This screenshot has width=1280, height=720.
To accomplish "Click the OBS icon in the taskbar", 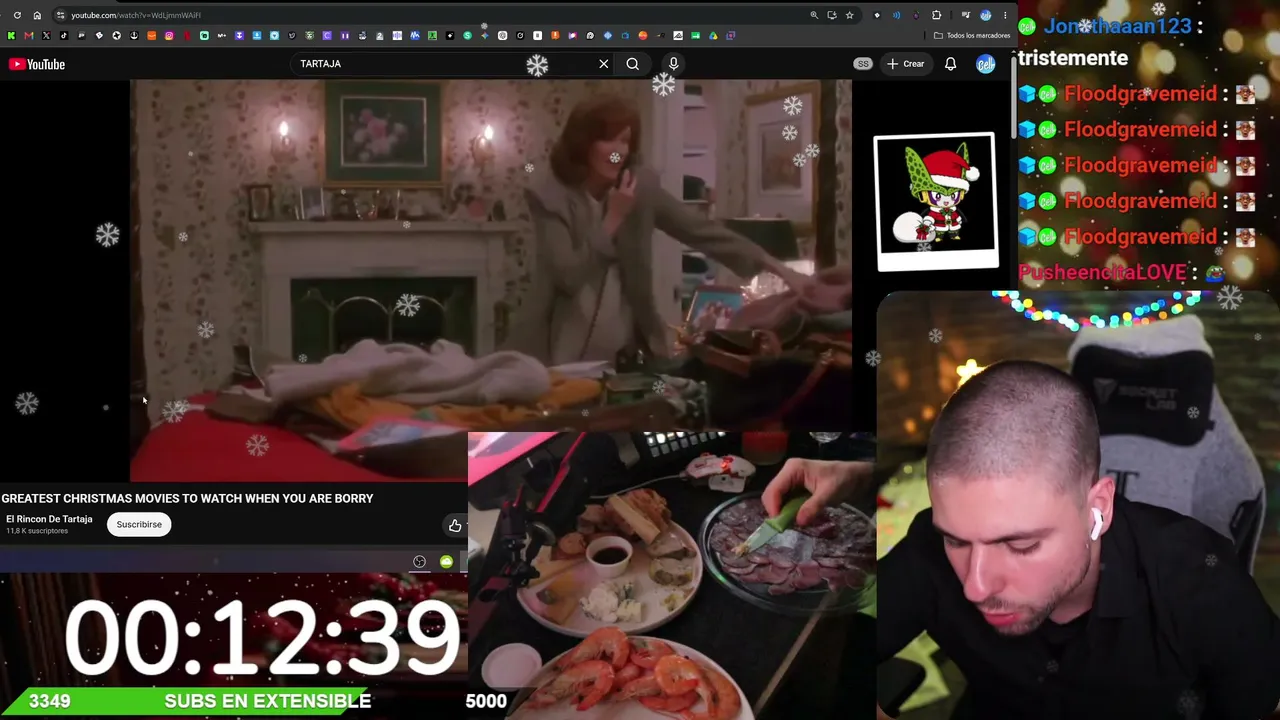I will tap(419, 562).
